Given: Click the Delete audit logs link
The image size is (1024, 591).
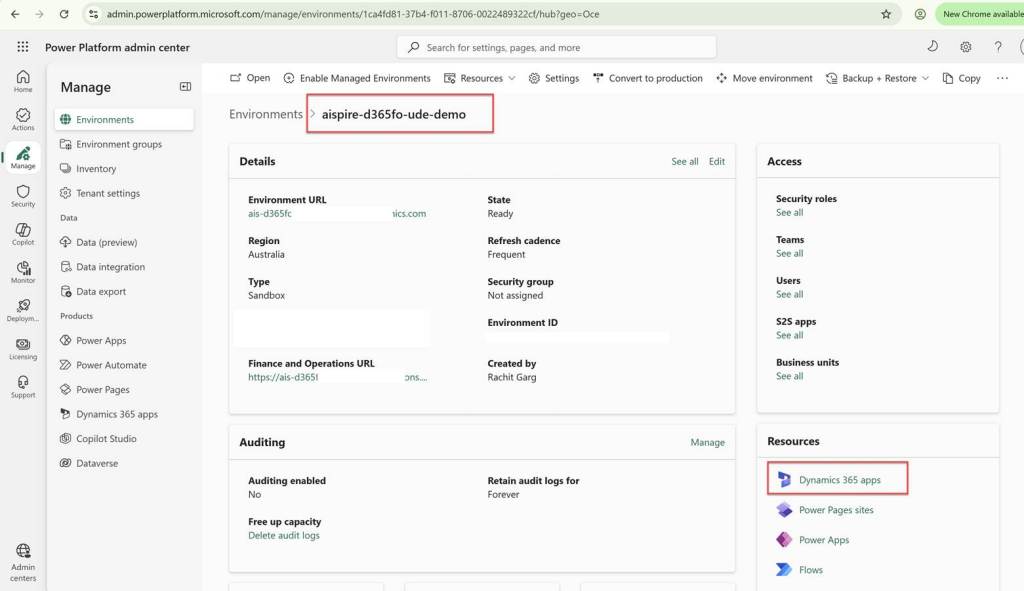Looking at the screenshot, I should [x=284, y=536].
